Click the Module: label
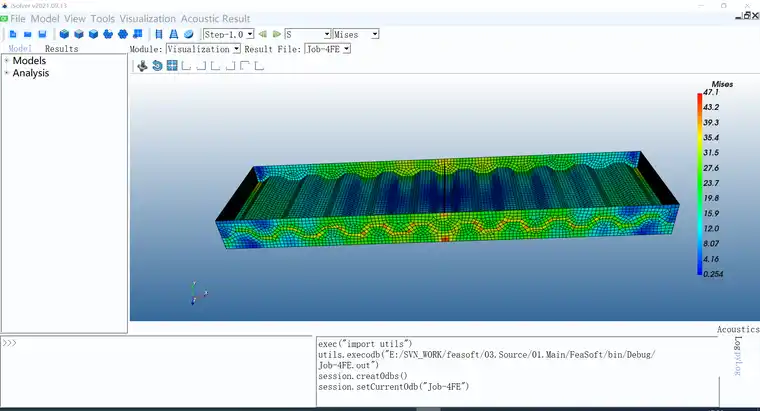Viewport: 760px width, 411px height. 146,49
